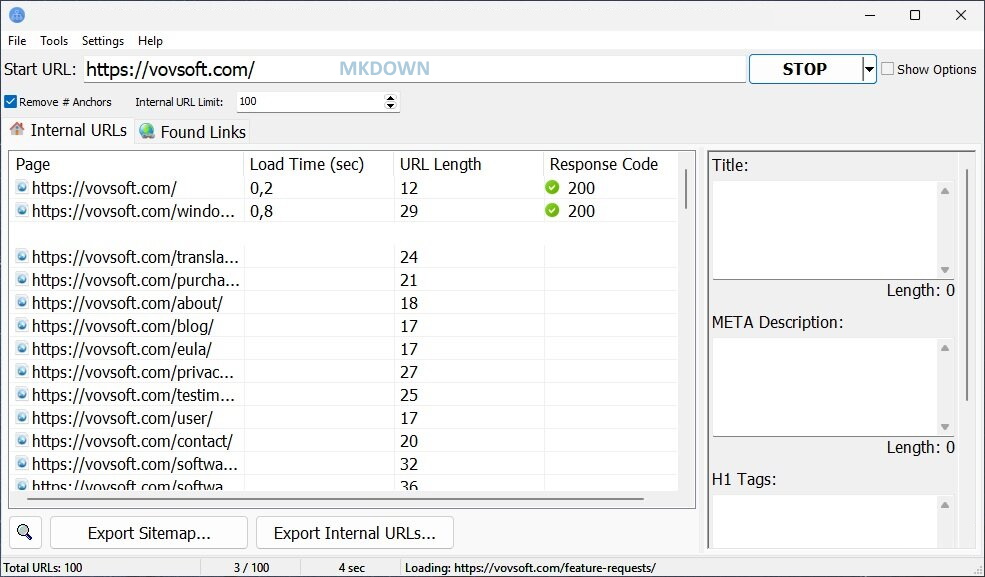Open the Settings menu
This screenshot has height=577, width=985.
103,41
